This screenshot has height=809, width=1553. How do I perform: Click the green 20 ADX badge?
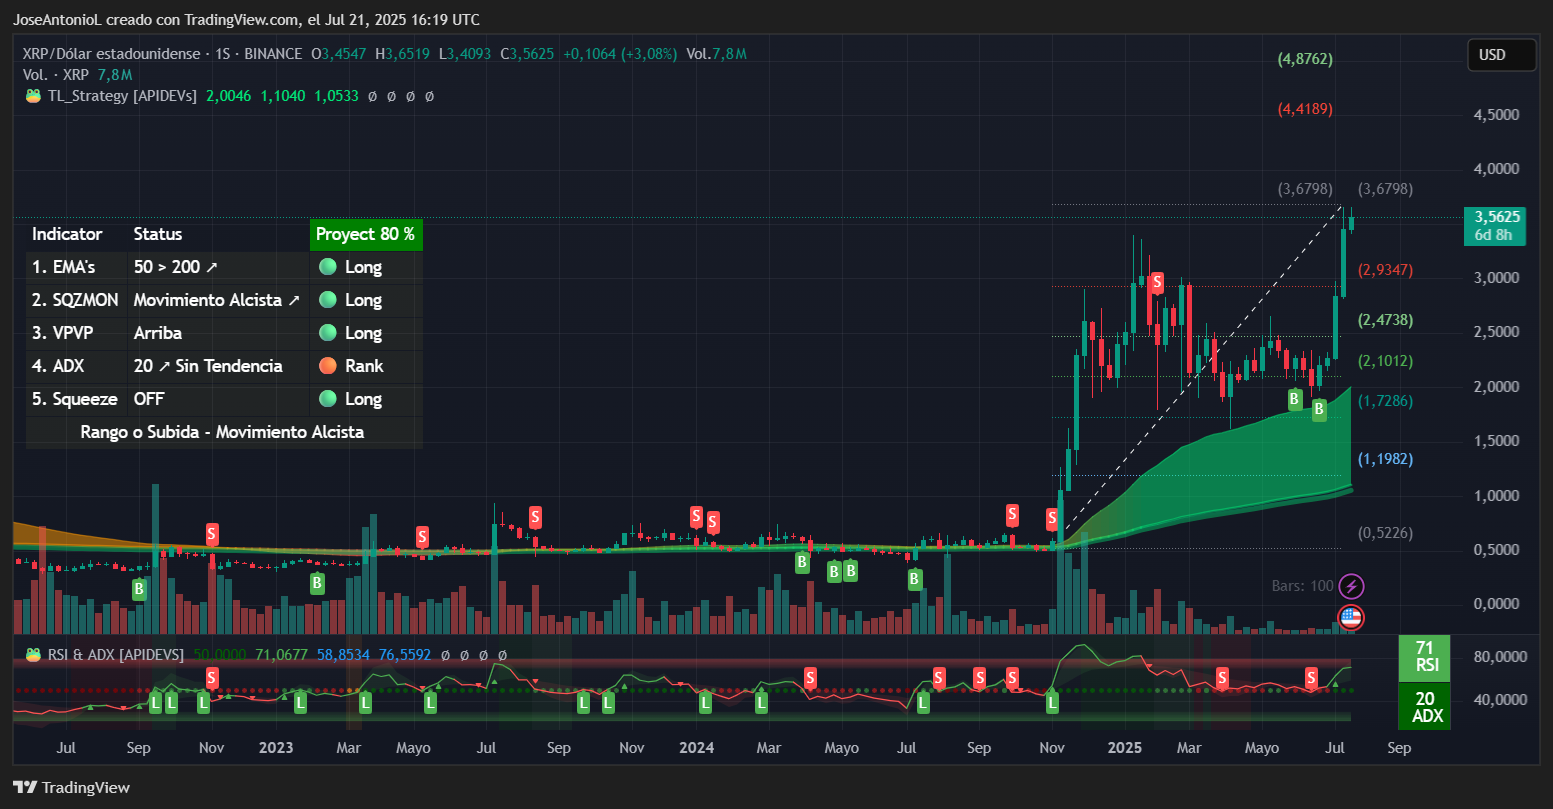(1424, 705)
